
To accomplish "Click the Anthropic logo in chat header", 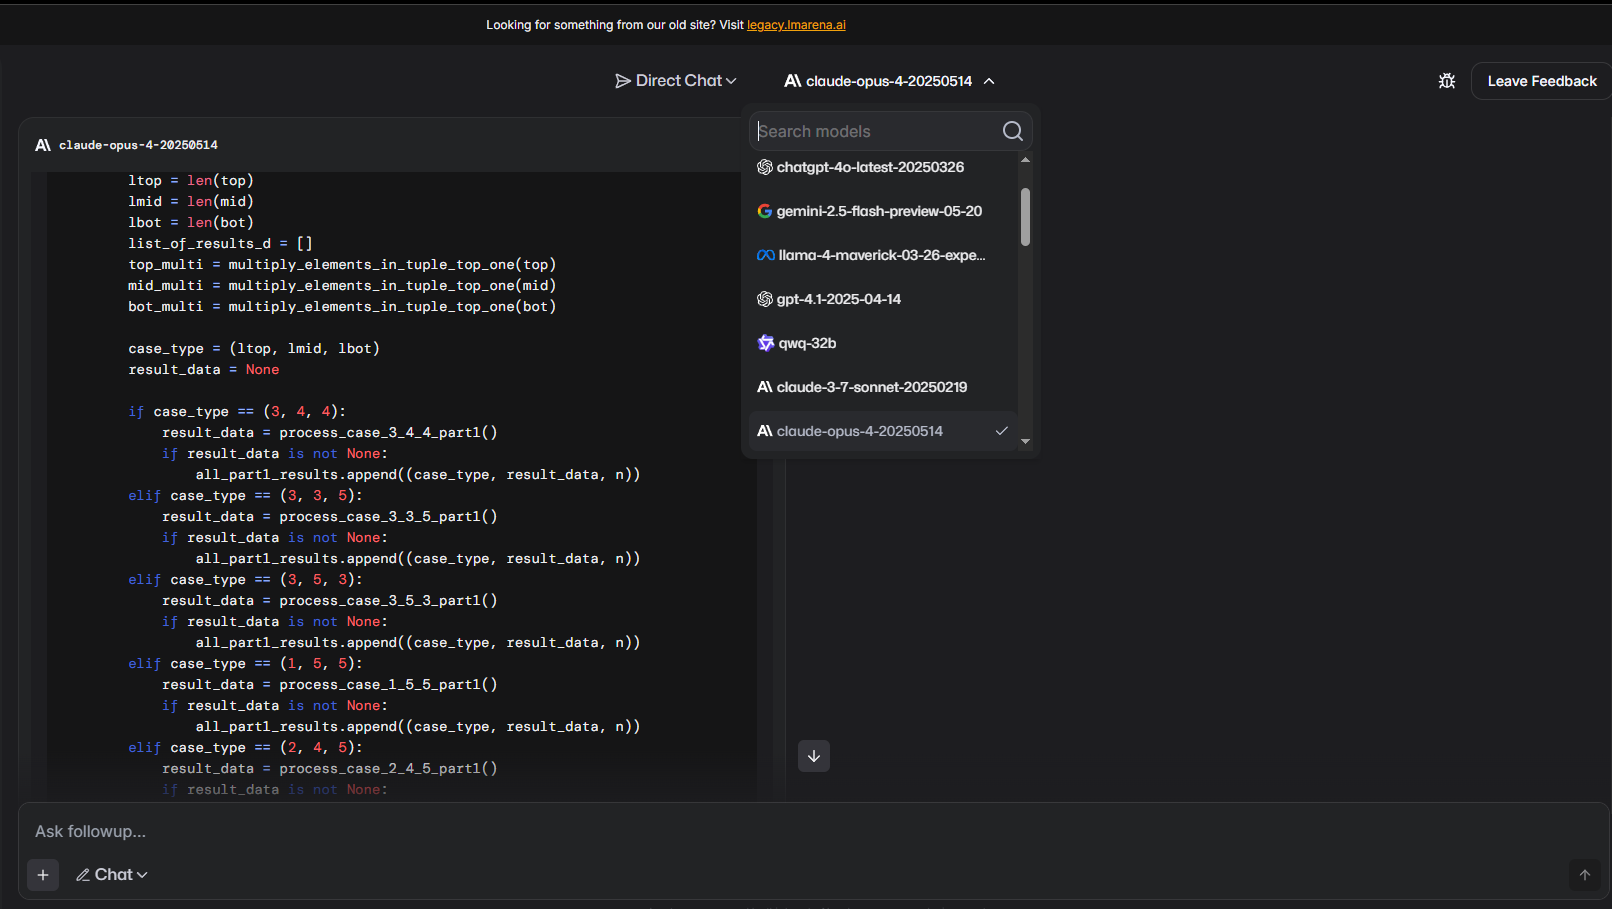I will click(43, 145).
